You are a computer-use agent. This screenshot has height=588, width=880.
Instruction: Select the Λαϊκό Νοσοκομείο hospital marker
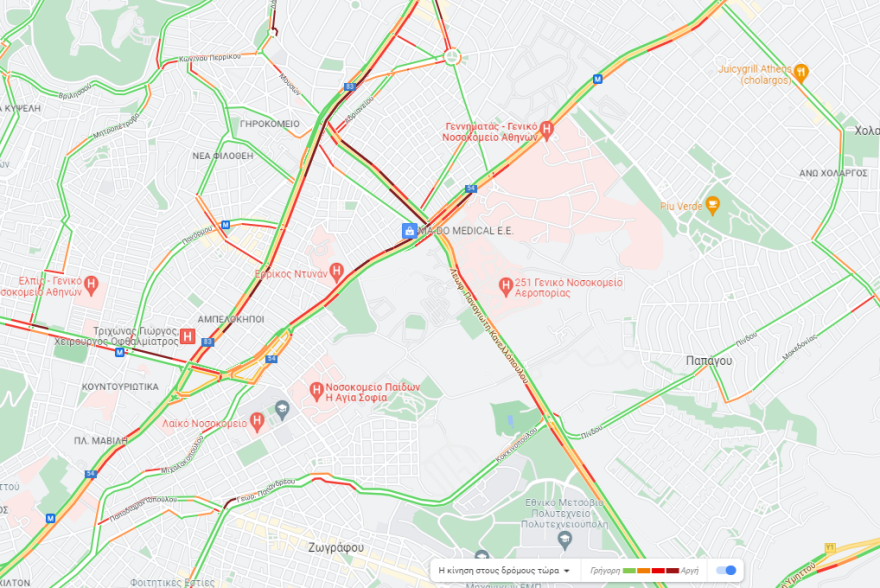tap(257, 422)
